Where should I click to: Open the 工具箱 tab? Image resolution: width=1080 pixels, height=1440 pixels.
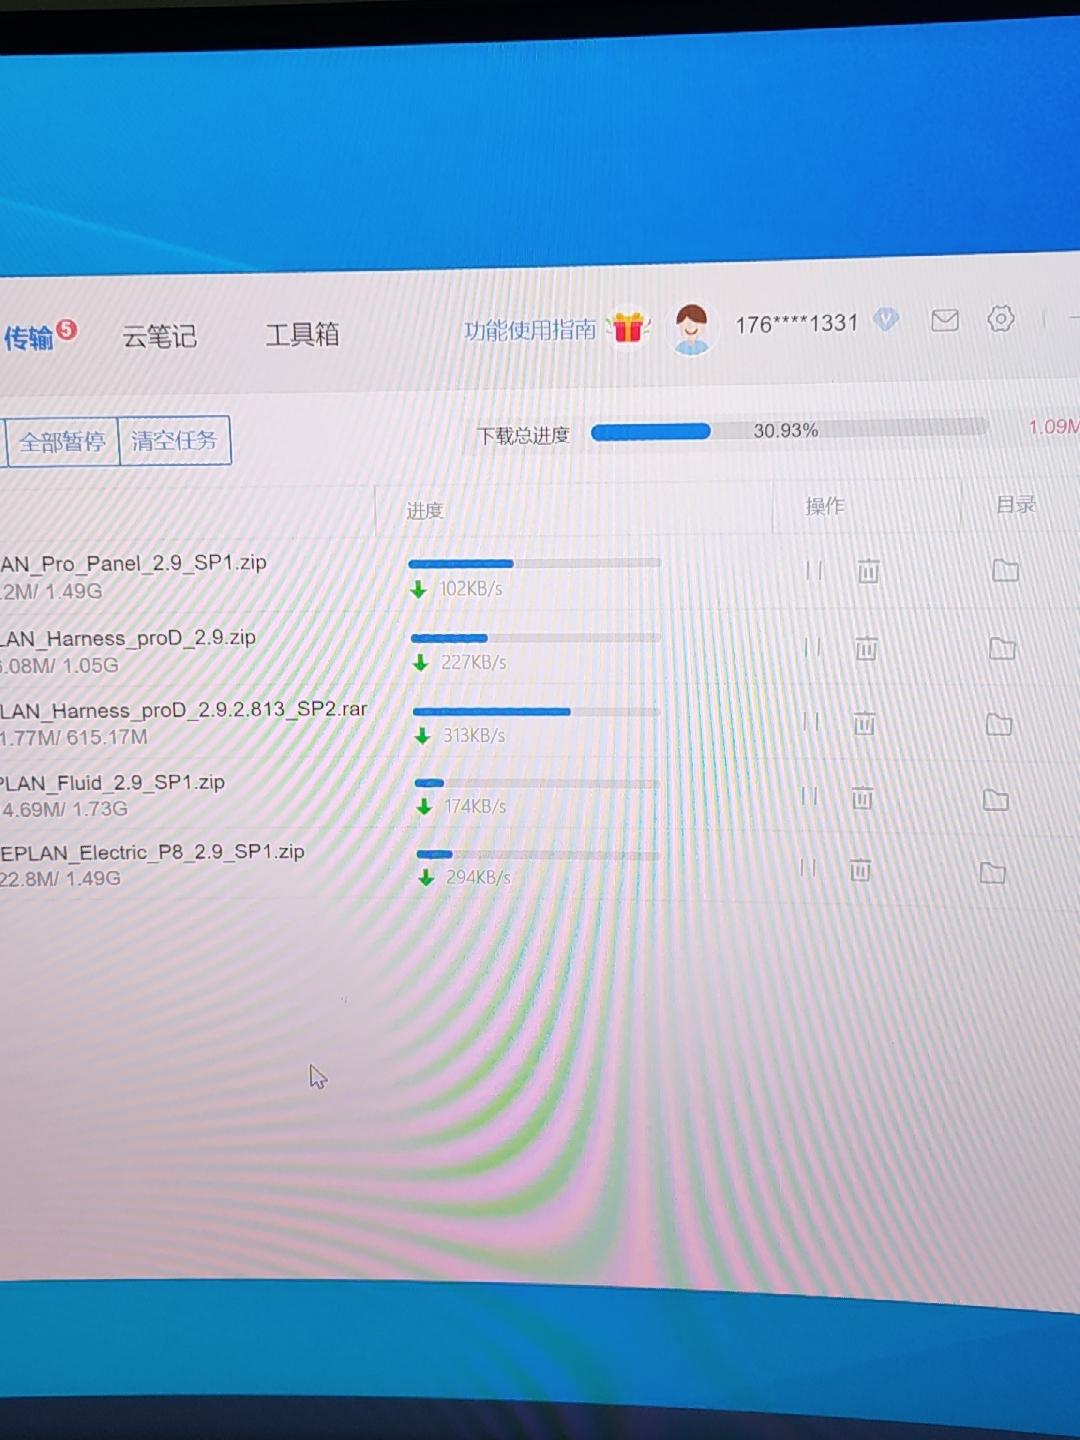pos(302,334)
